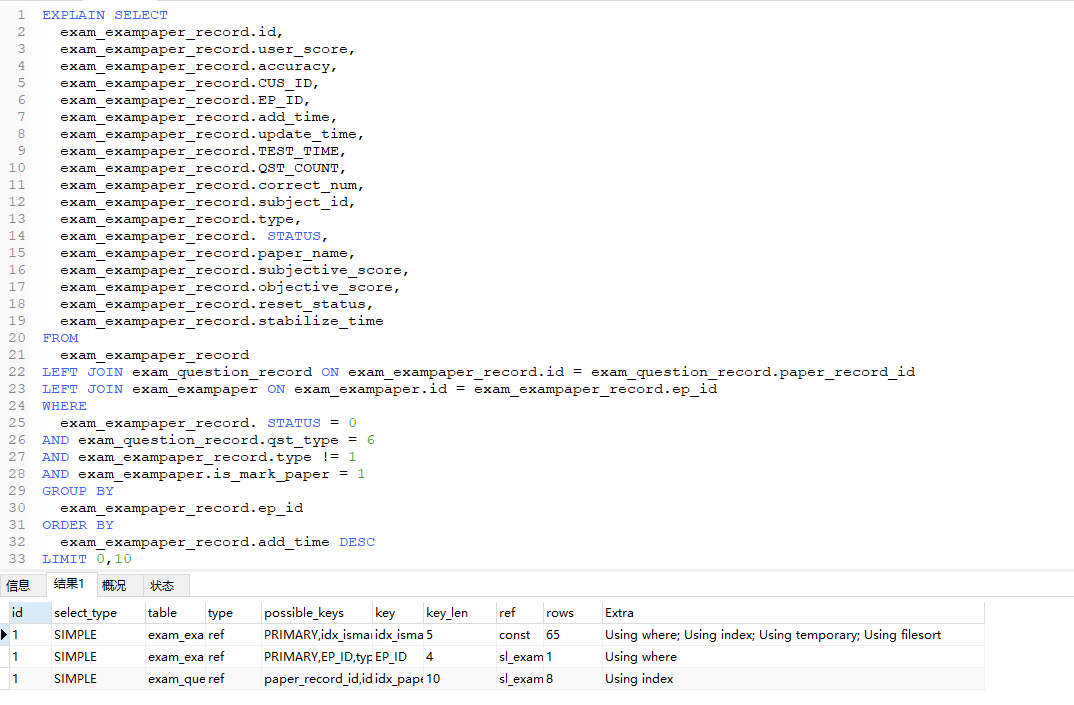Select the possible_keys column header
The image size is (1074, 705).
pos(317,613)
